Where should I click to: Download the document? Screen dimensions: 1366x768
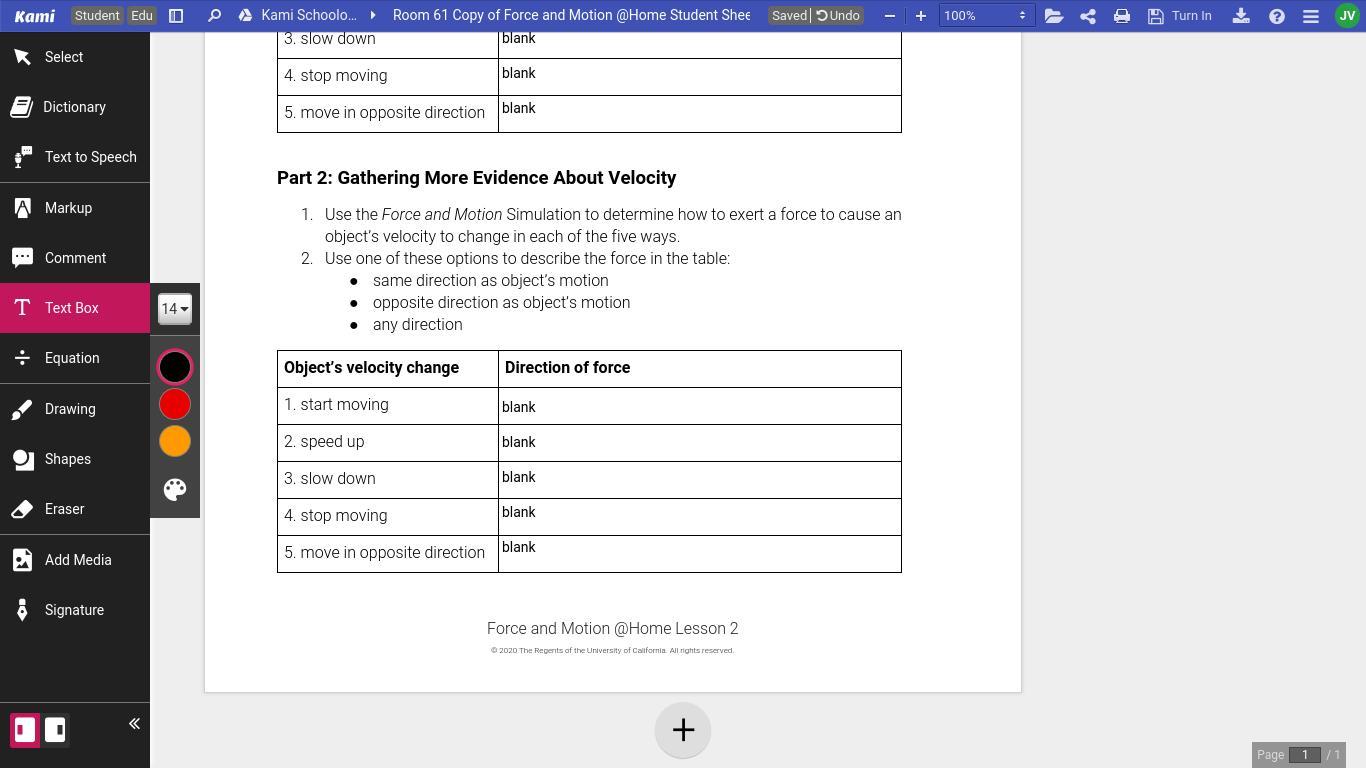coord(1241,16)
